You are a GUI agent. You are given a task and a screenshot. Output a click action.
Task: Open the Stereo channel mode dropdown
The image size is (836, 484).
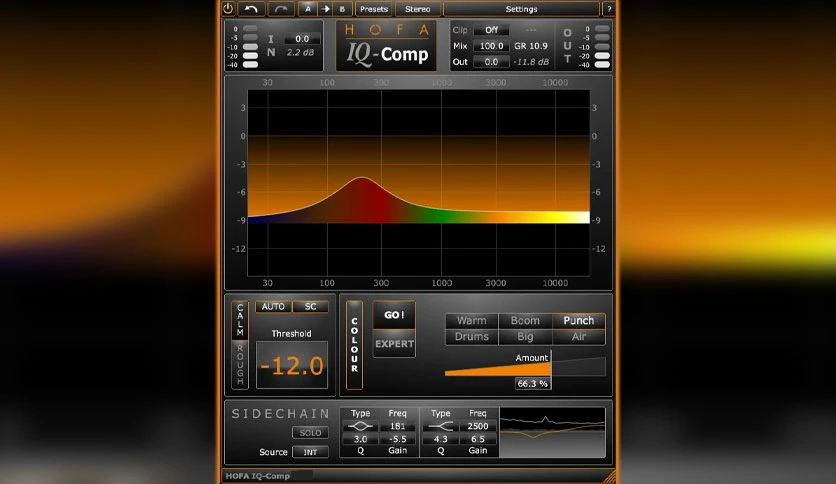417,9
